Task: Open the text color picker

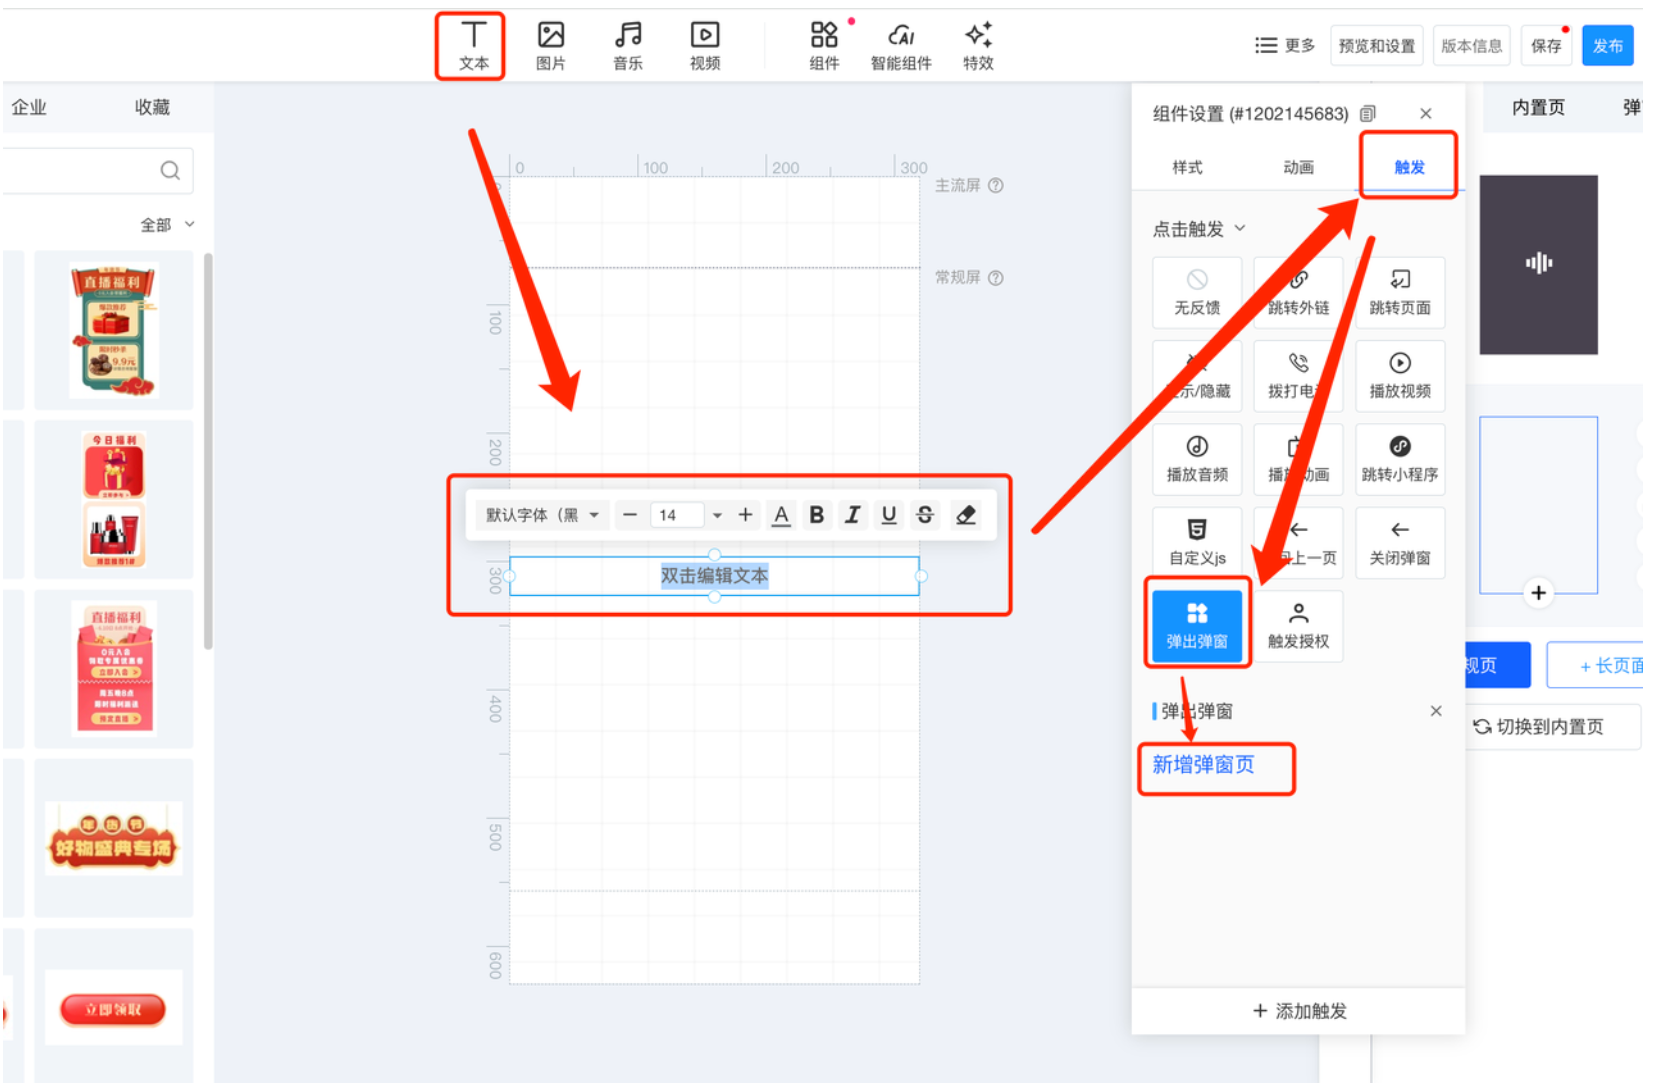Action: [781, 515]
